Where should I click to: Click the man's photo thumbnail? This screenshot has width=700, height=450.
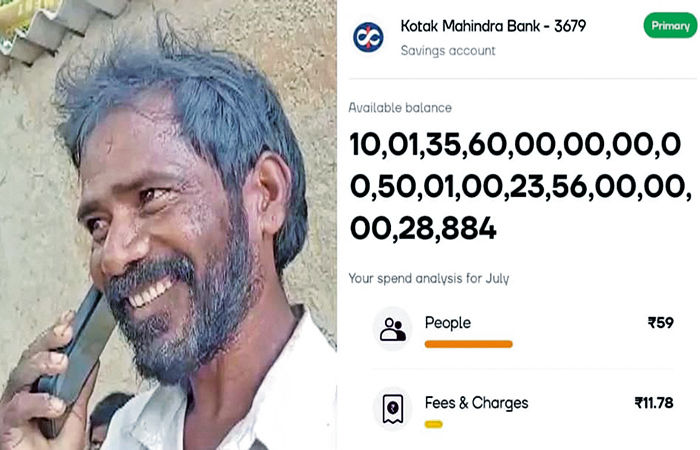point(168,225)
